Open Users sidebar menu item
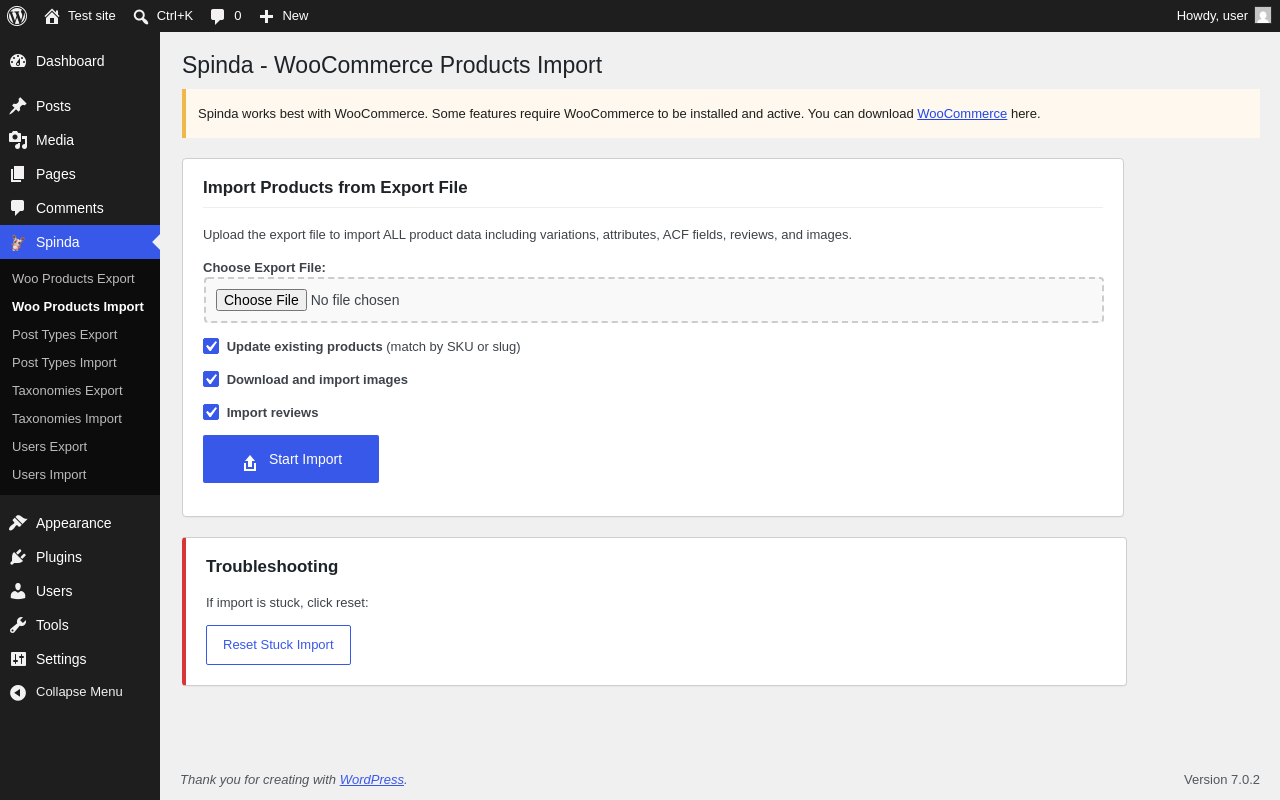This screenshot has height=800, width=1280. coord(80,591)
